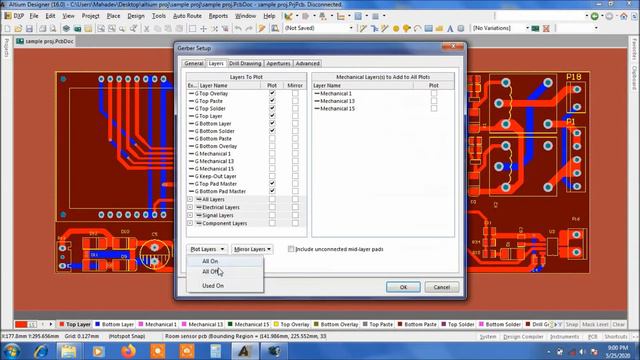Viewport: 640px width, 360px height.
Task: Click the File Explorer taskbar icon
Action: pyautogui.click(x=69, y=351)
